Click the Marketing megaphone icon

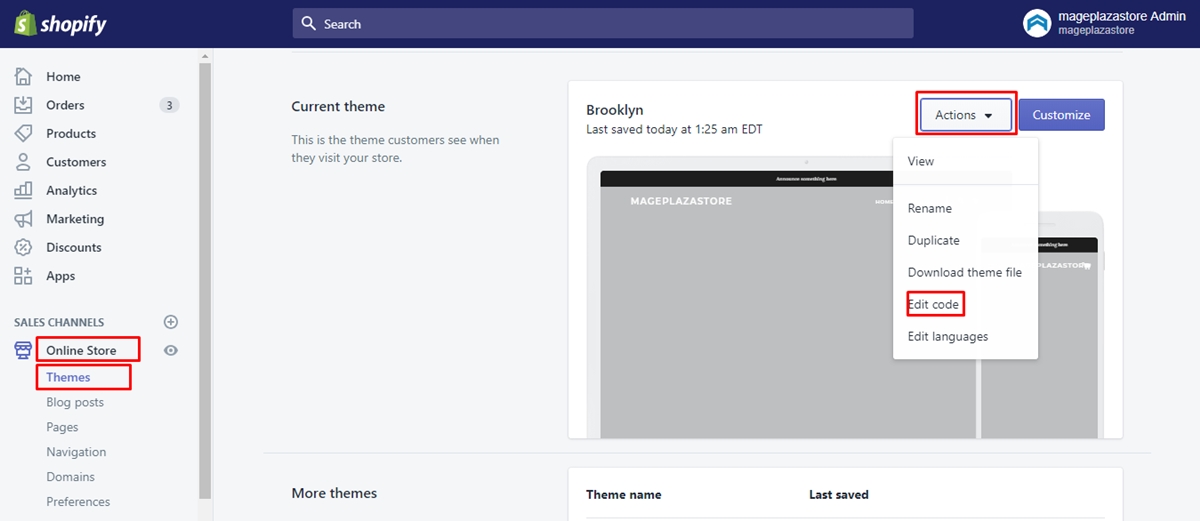tap(23, 219)
